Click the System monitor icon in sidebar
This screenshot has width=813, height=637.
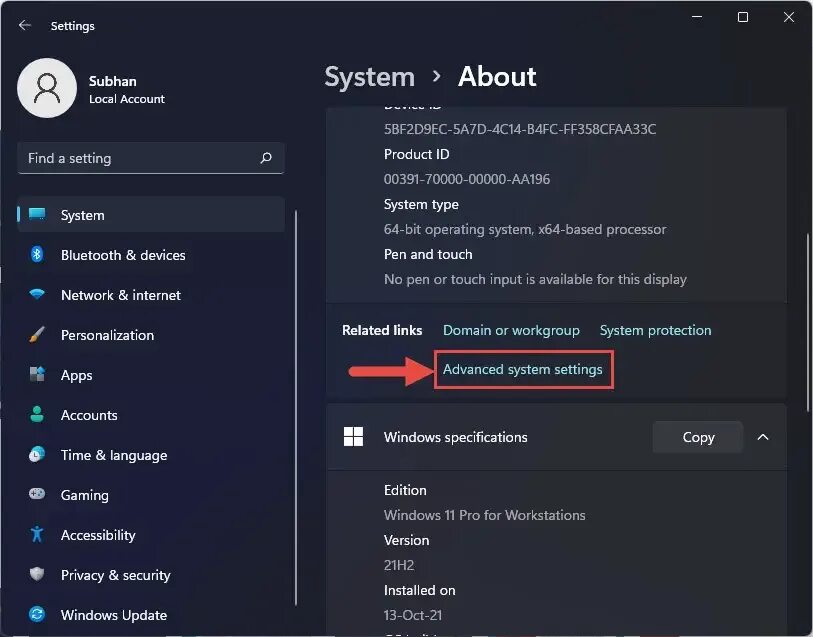(x=37, y=214)
